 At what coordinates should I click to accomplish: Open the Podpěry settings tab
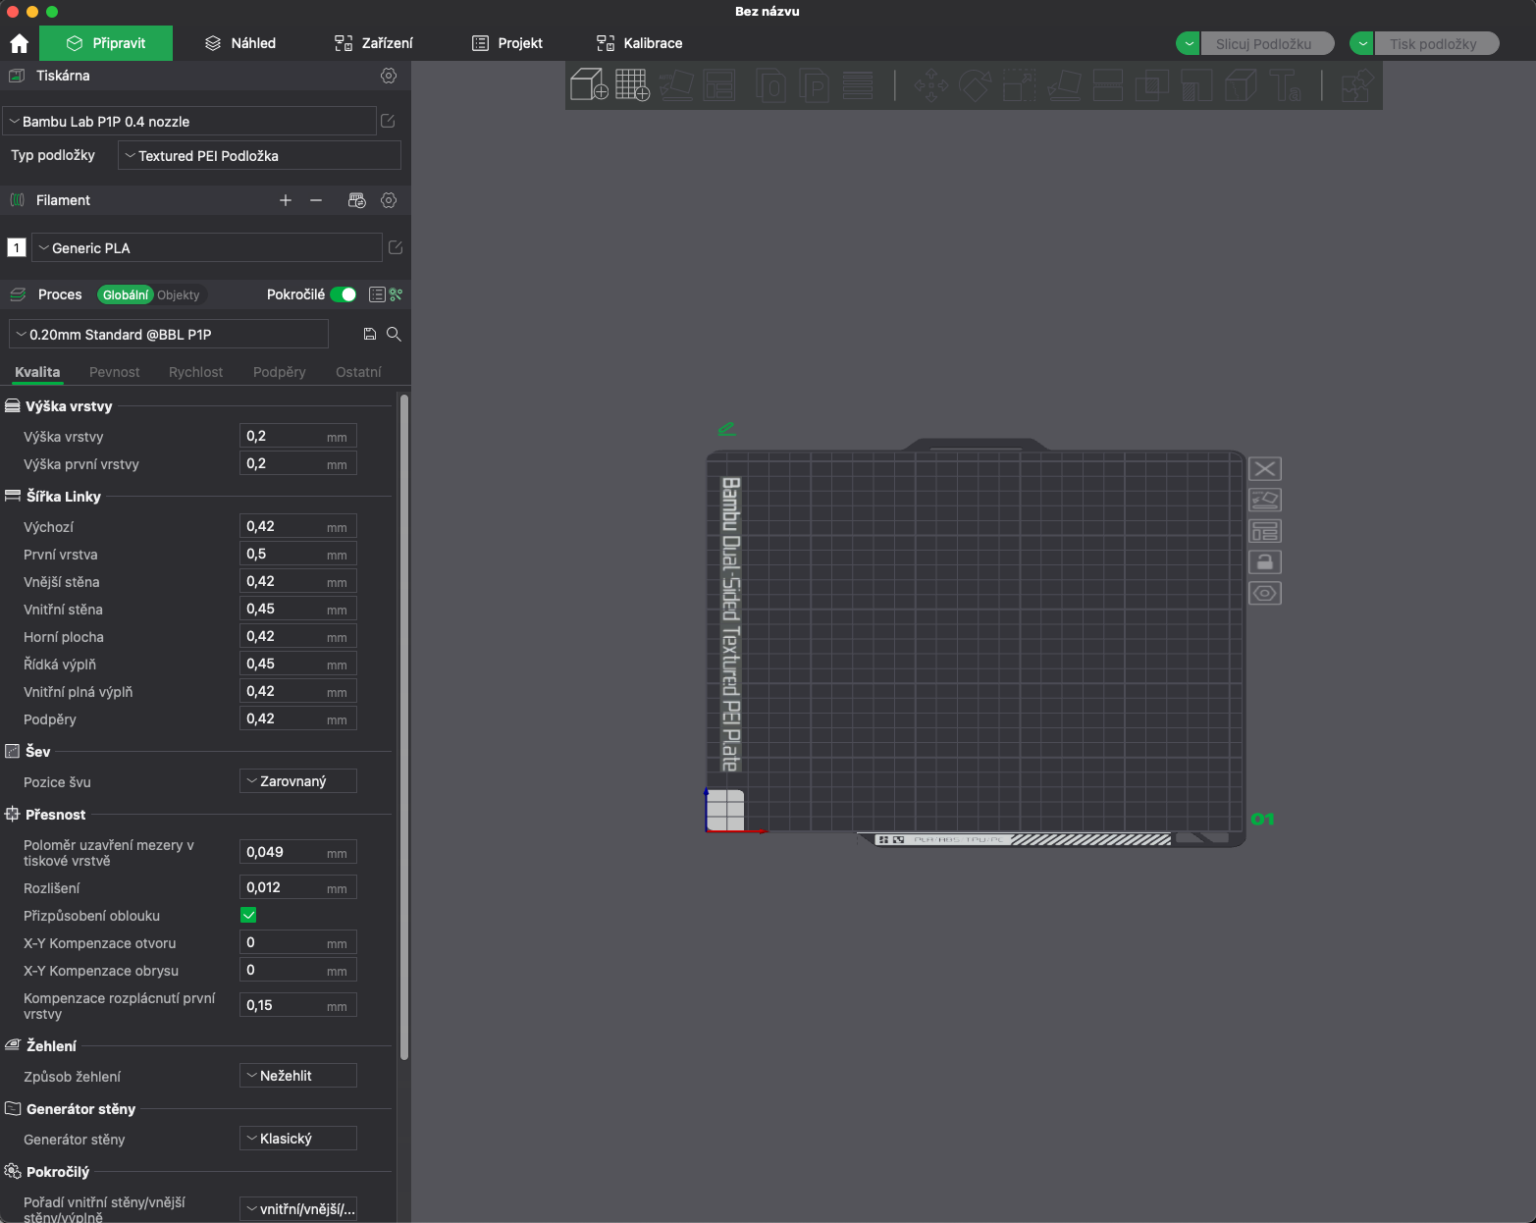pos(279,372)
